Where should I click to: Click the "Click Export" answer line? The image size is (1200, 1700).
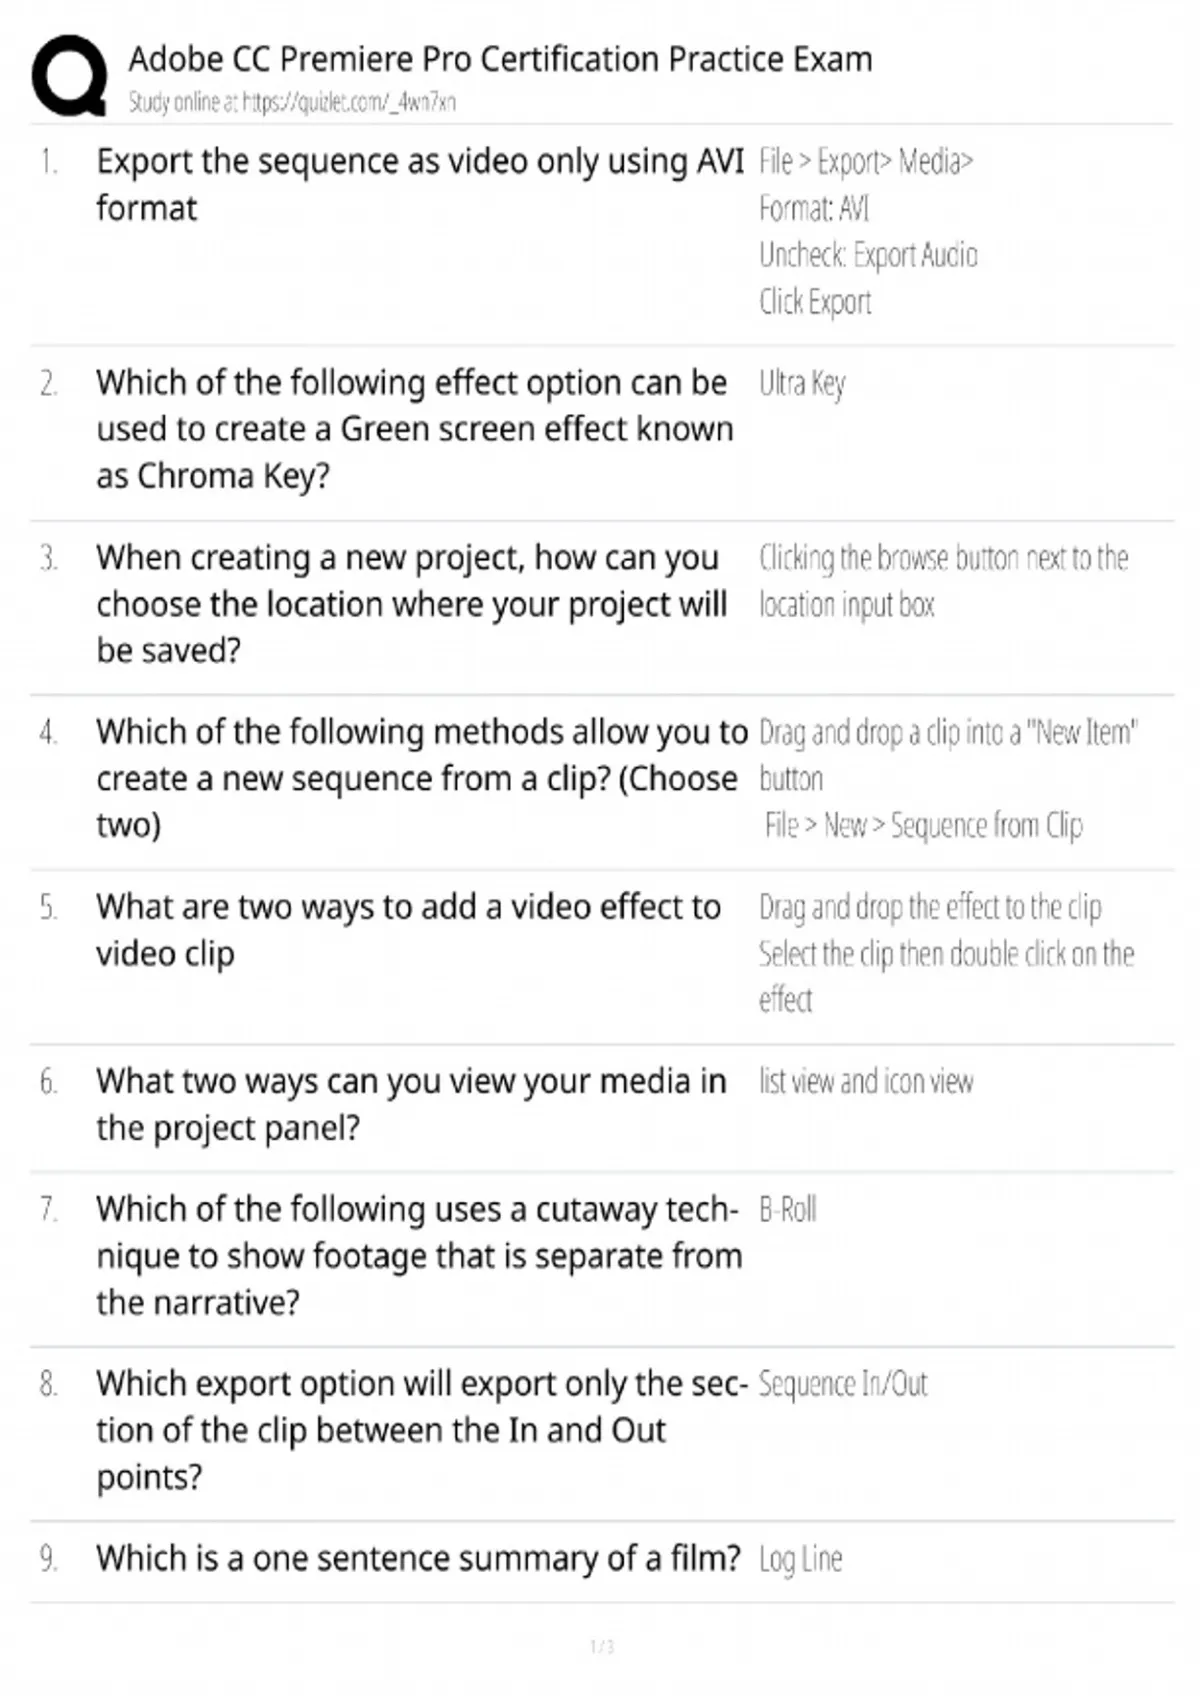(815, 302)
